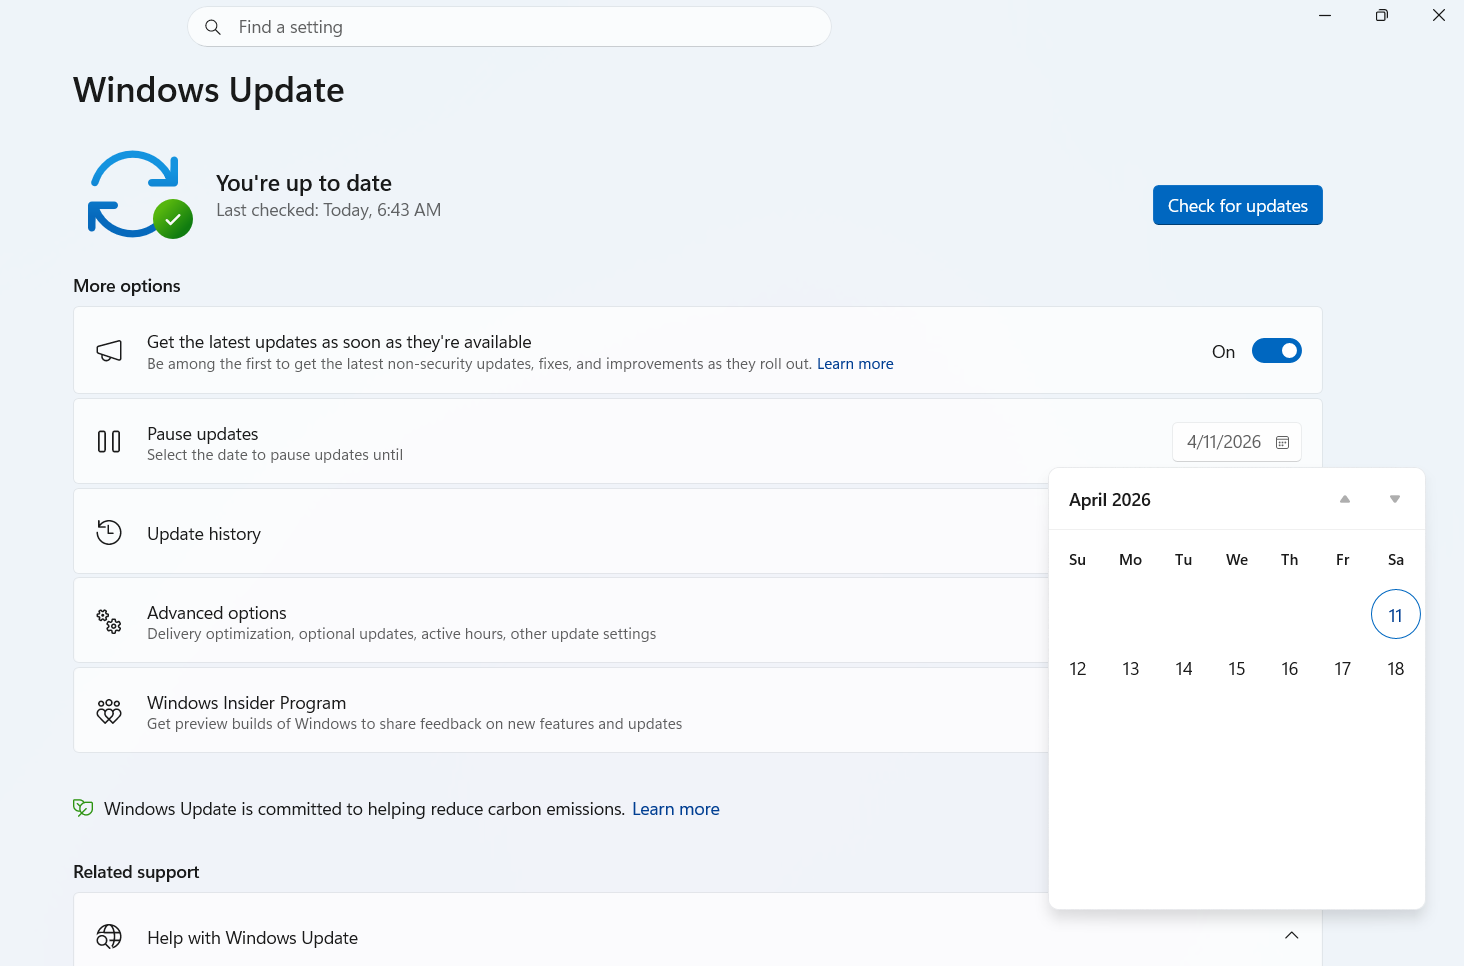Screen dimensions: 1464x966
Task: Click the blue update refresh icon with checkmark
Action: point(138,194)
